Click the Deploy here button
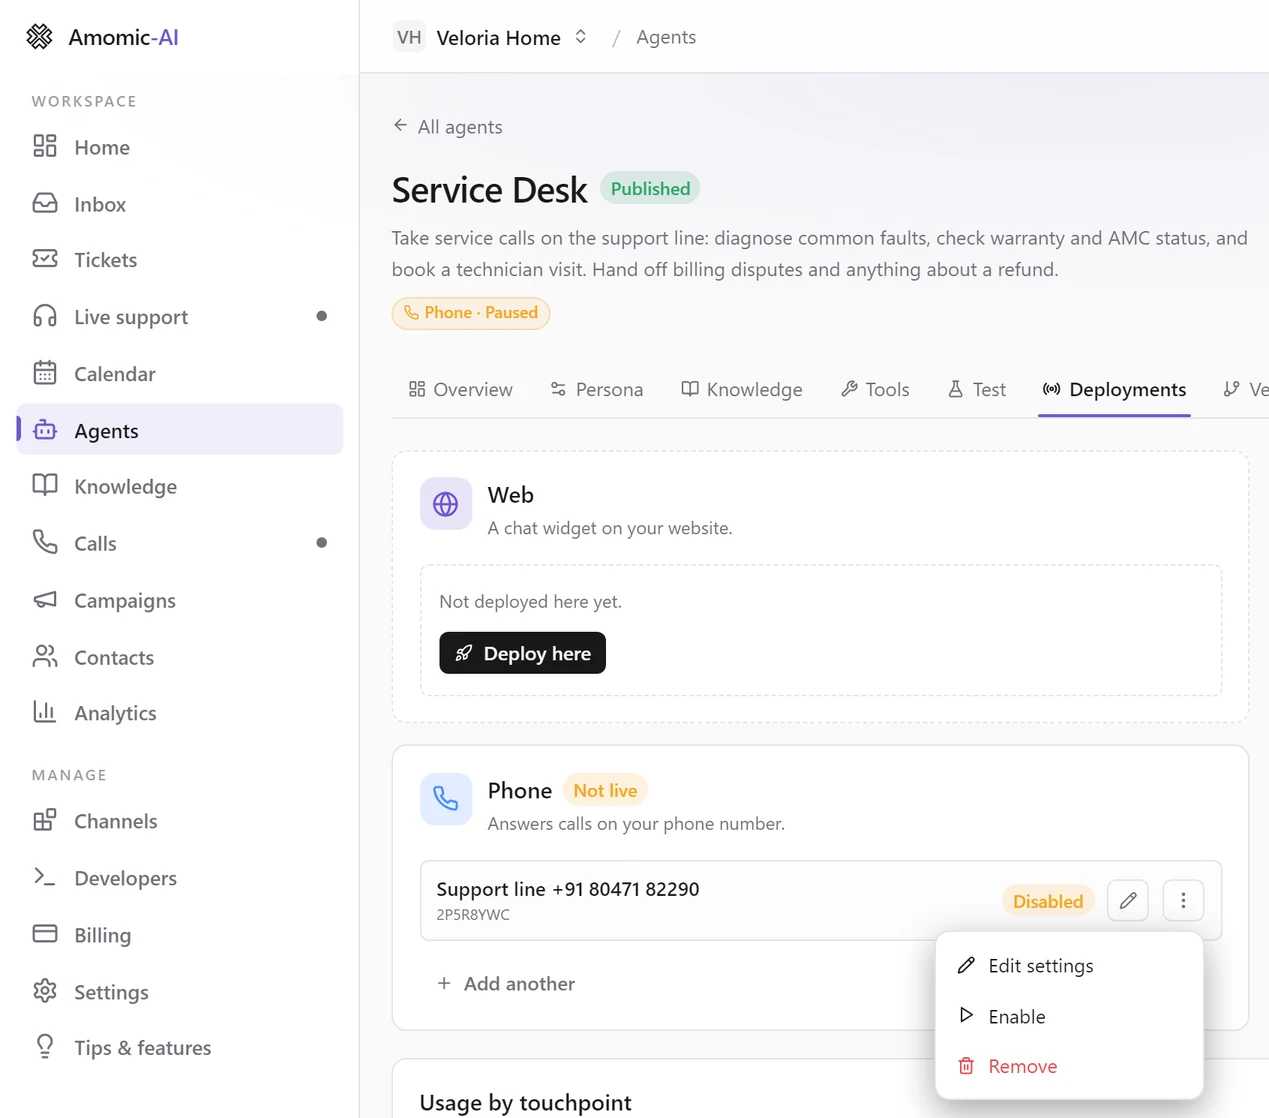This screenshot has height=1118, width=1269. point(522,653)
